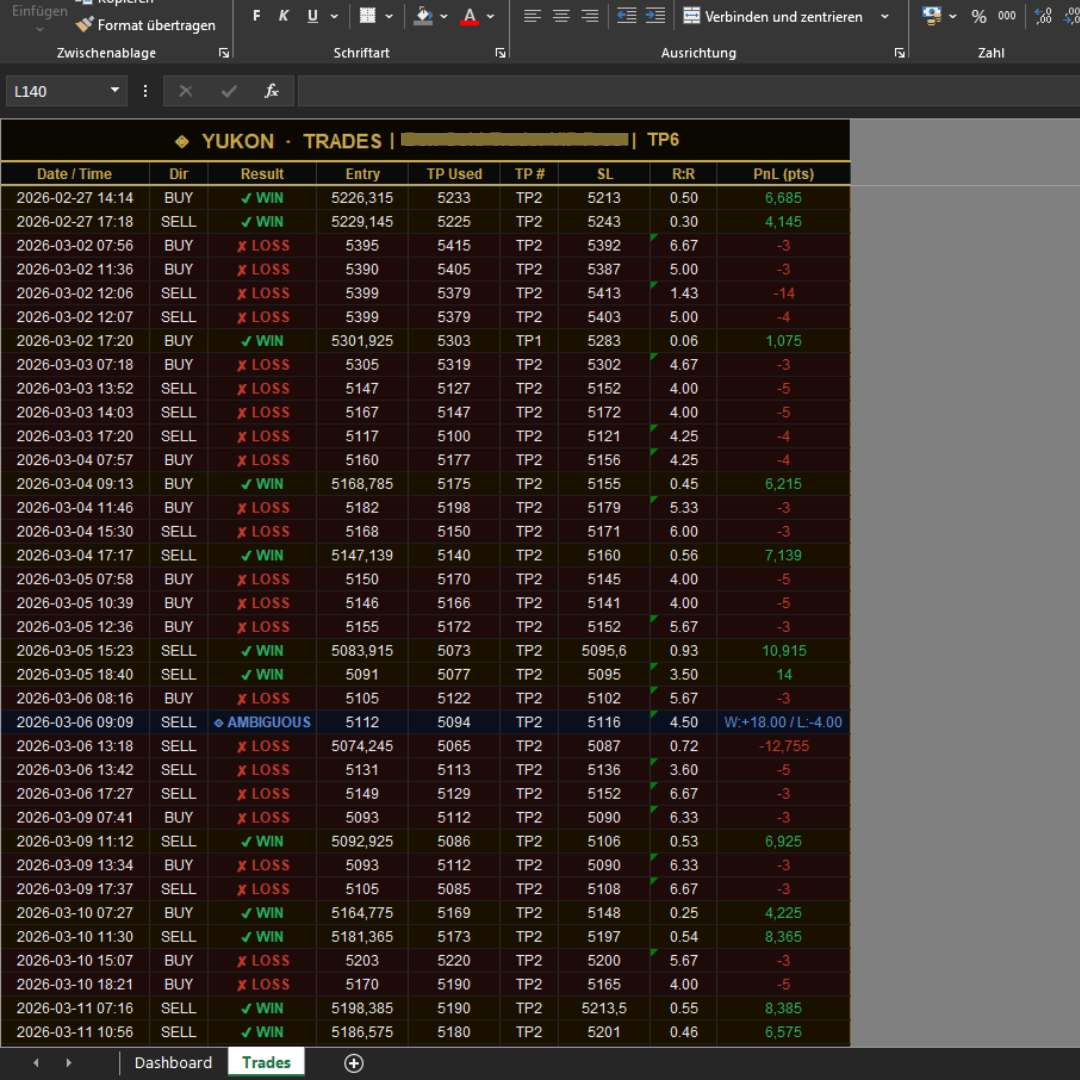The image size is (1080, 1080).
Task: Select WIN result in 2026-03-05 18:40 row
Action: pyautogui.click(x=262, y=675)
